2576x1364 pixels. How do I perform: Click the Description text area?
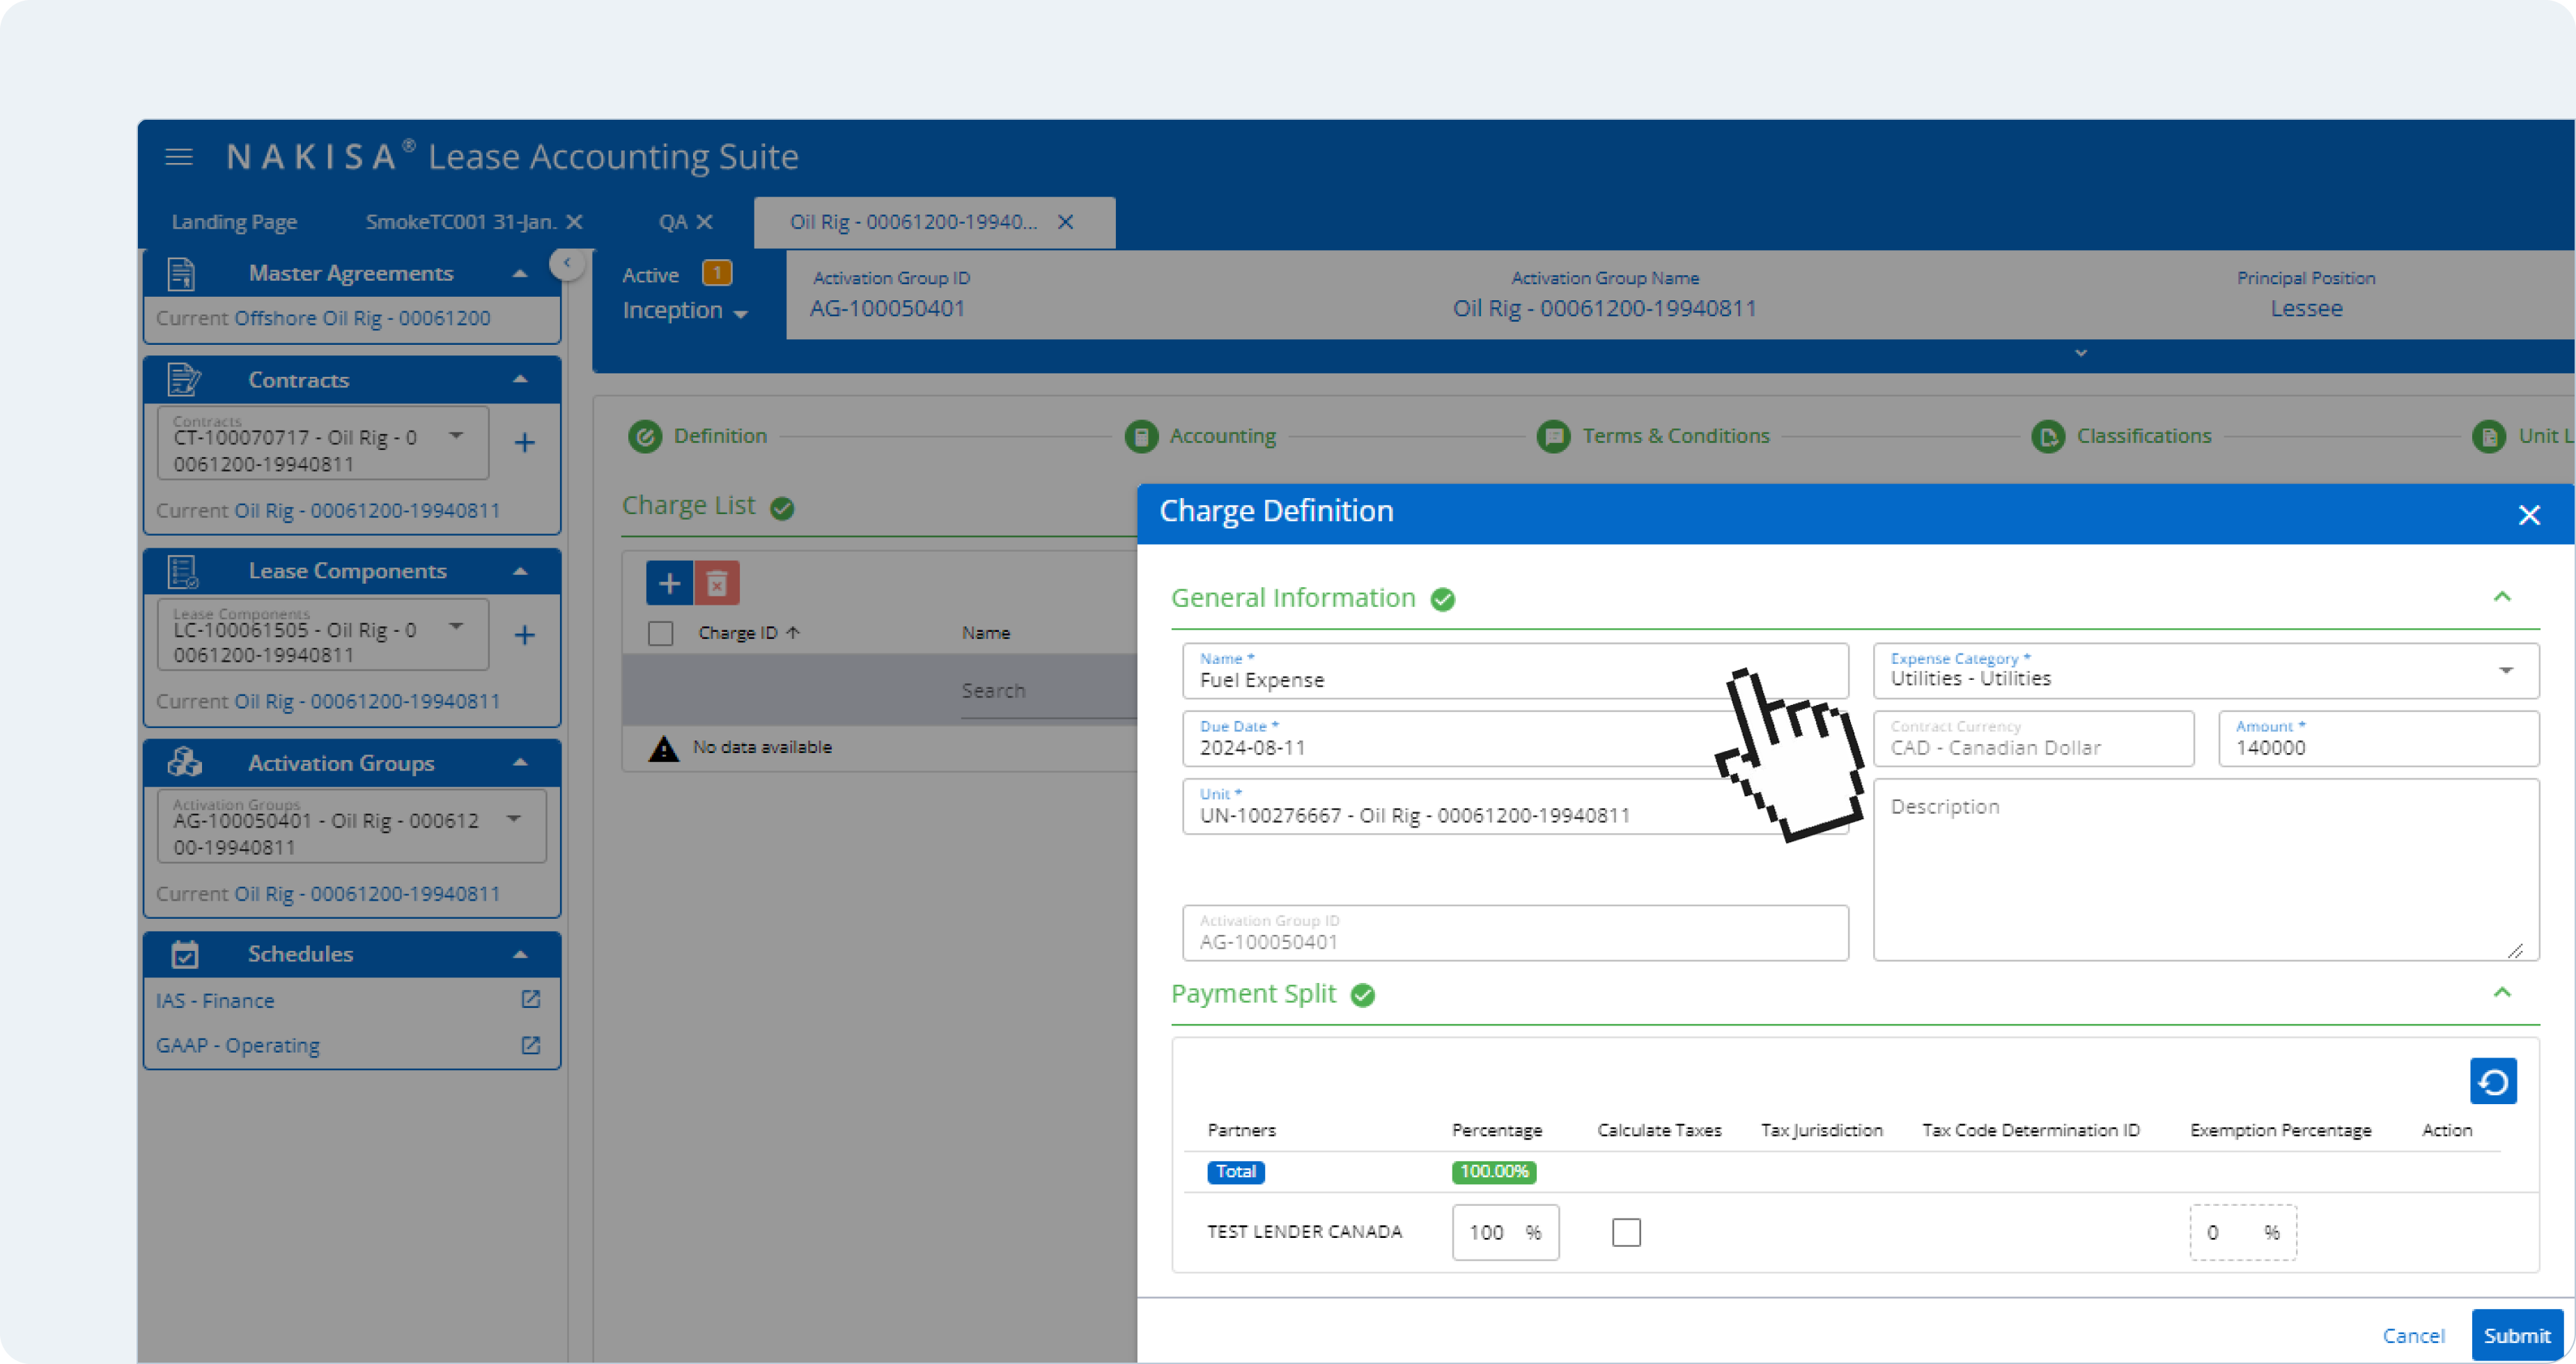[x=2205, y=870]
